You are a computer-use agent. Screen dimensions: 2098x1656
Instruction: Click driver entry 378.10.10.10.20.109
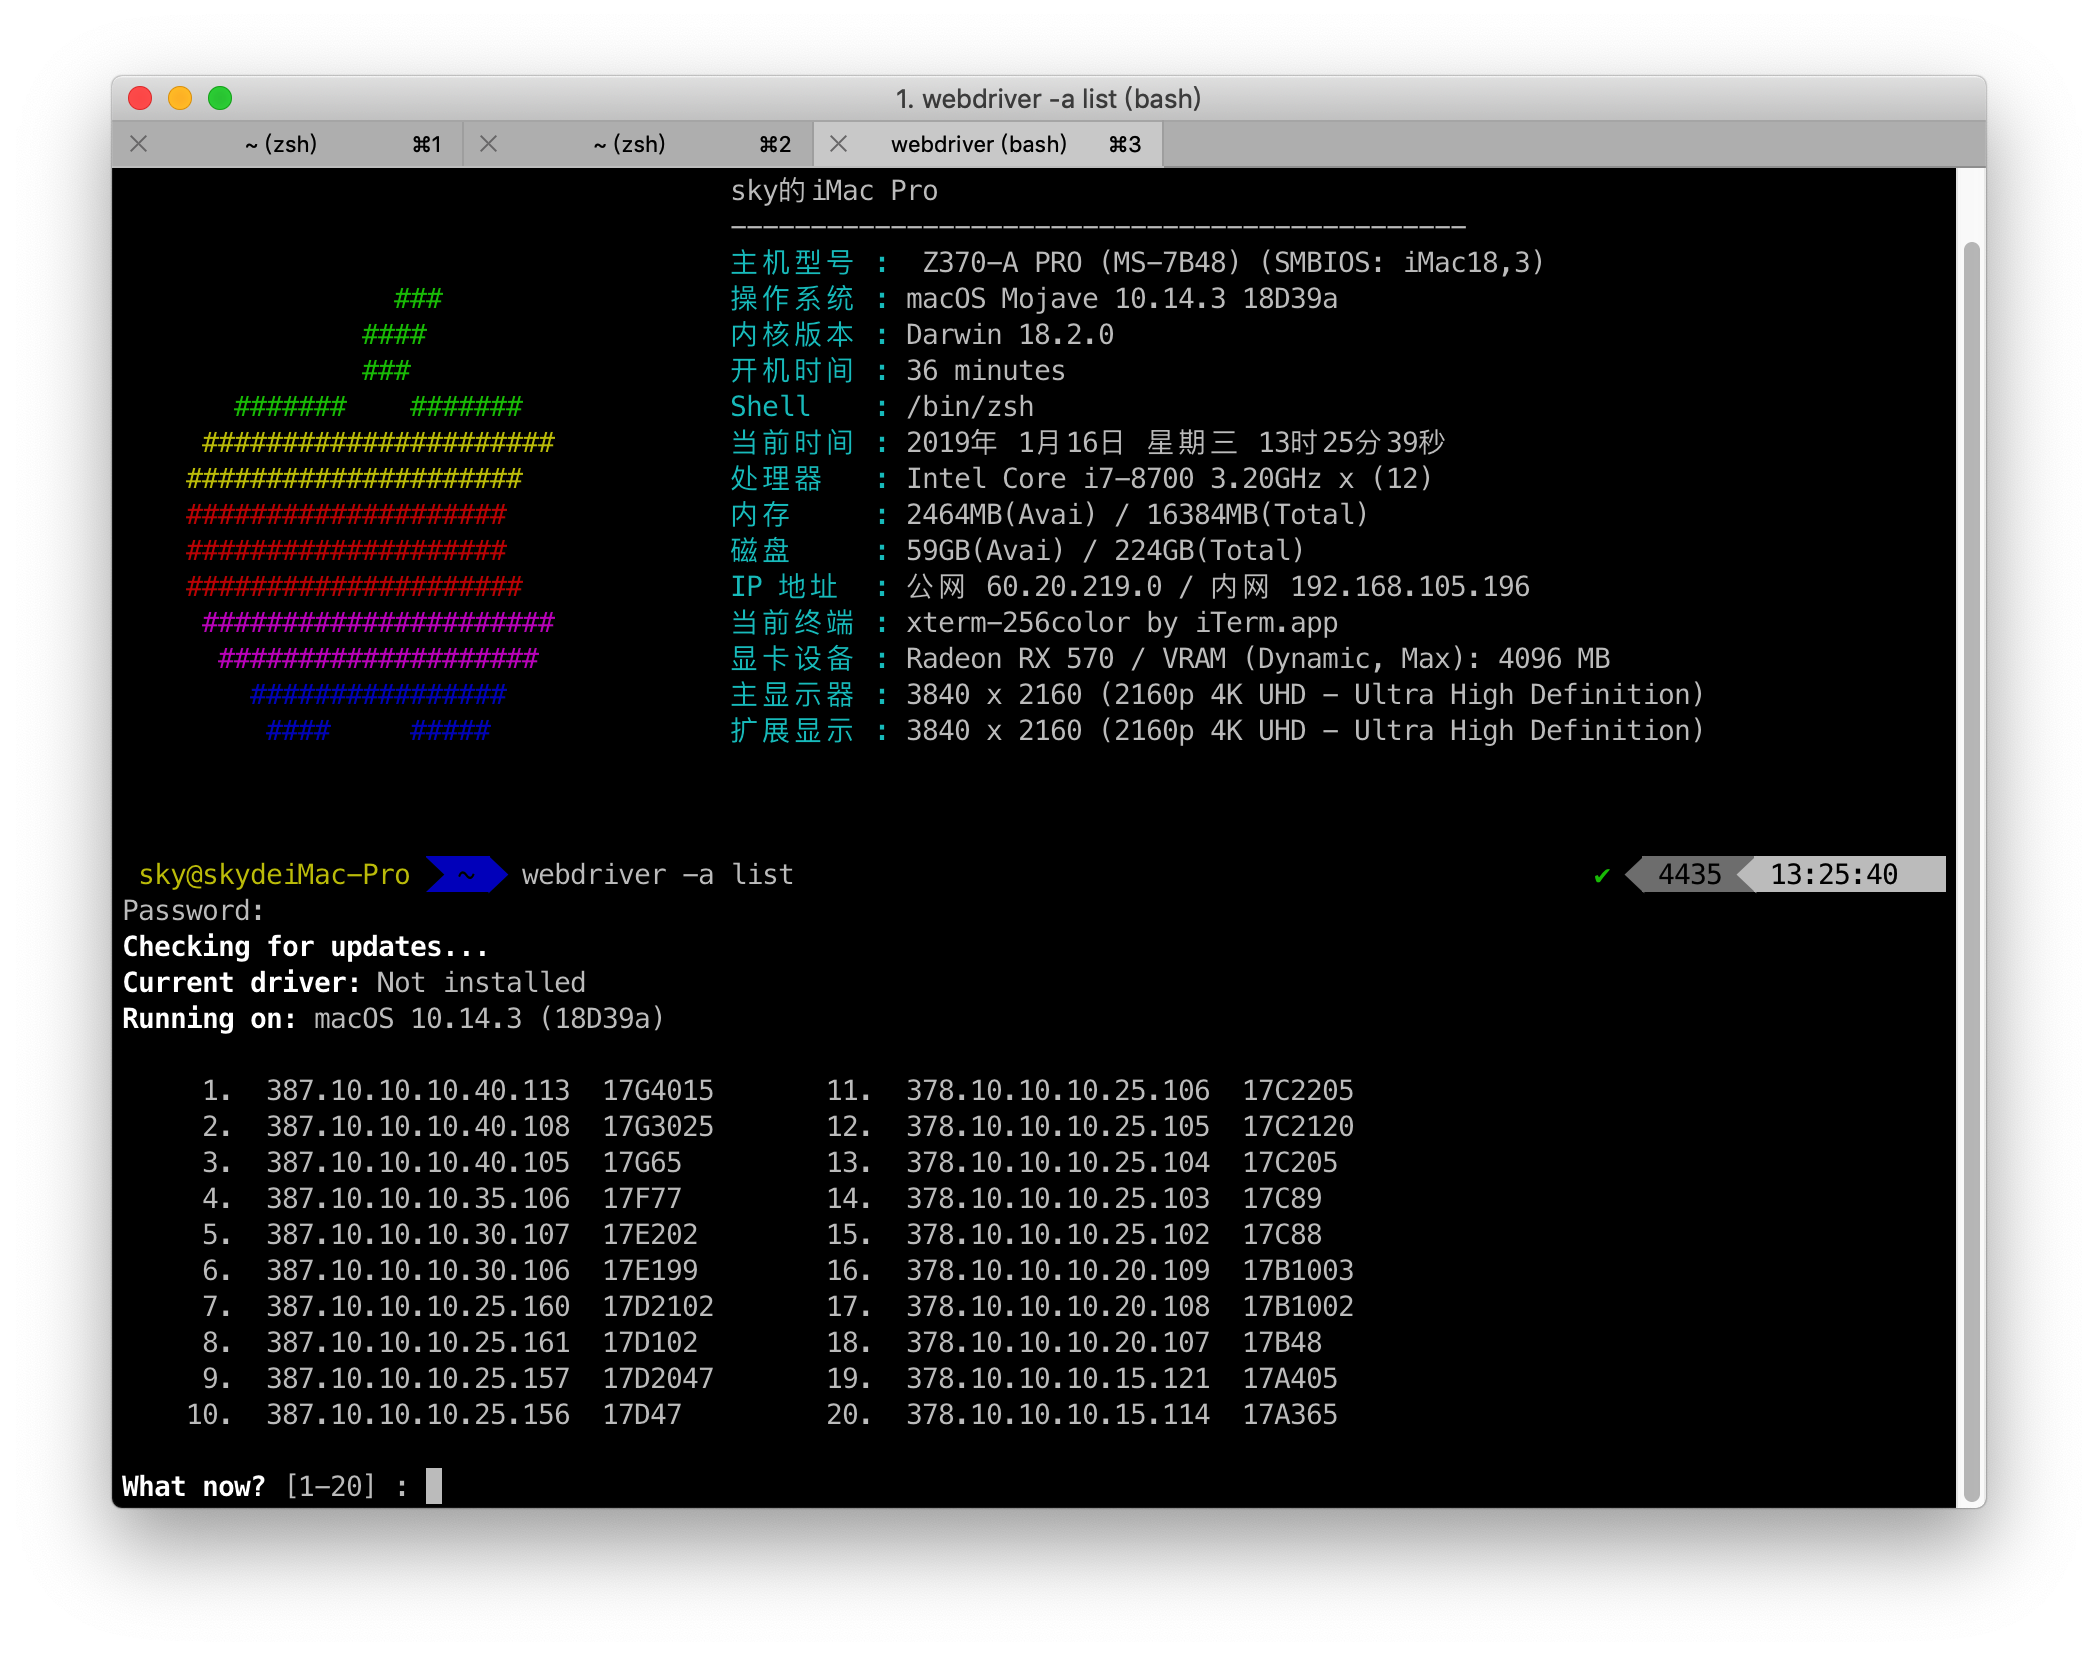click(x=1058, y=1271)
